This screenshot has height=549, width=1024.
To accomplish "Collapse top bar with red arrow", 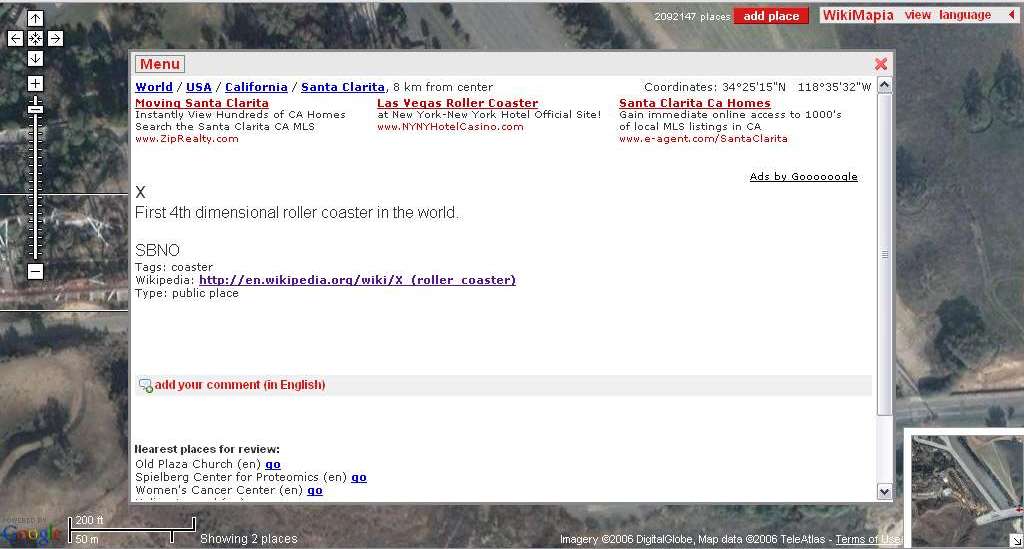I will (x=1012, y=15).
